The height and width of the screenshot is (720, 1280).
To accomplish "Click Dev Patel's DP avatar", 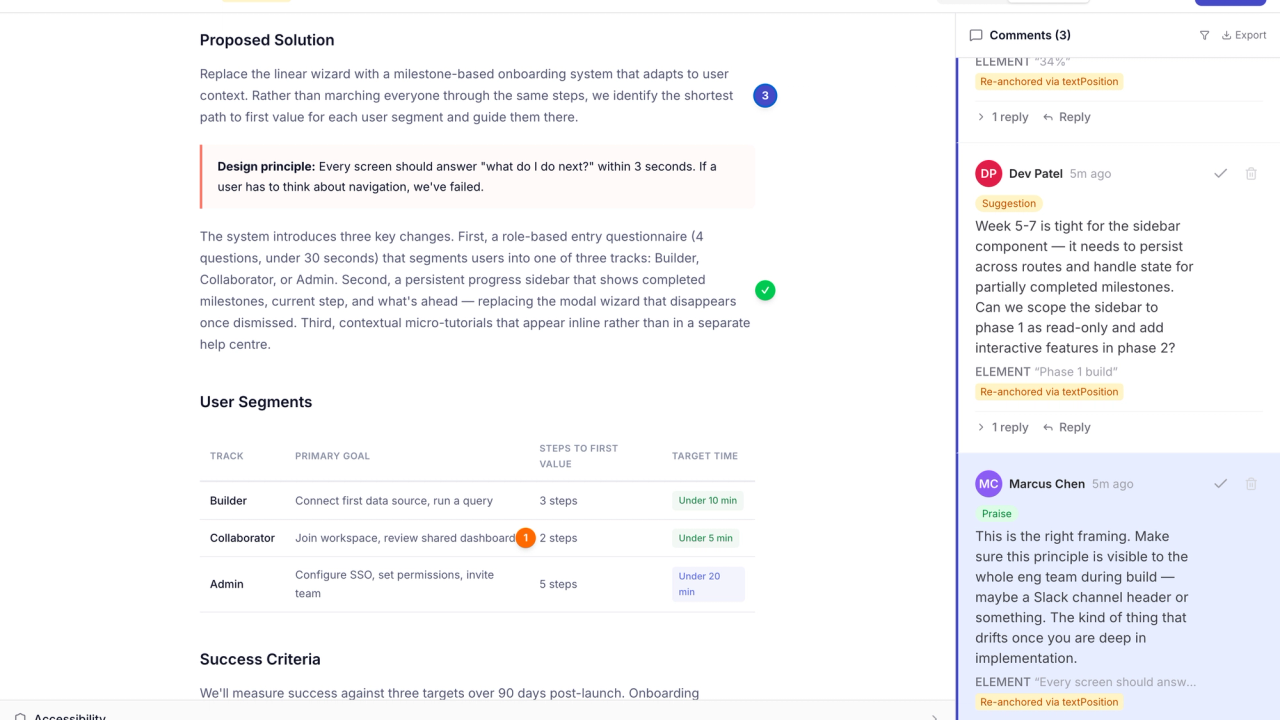I will click(x=988, y=173).
